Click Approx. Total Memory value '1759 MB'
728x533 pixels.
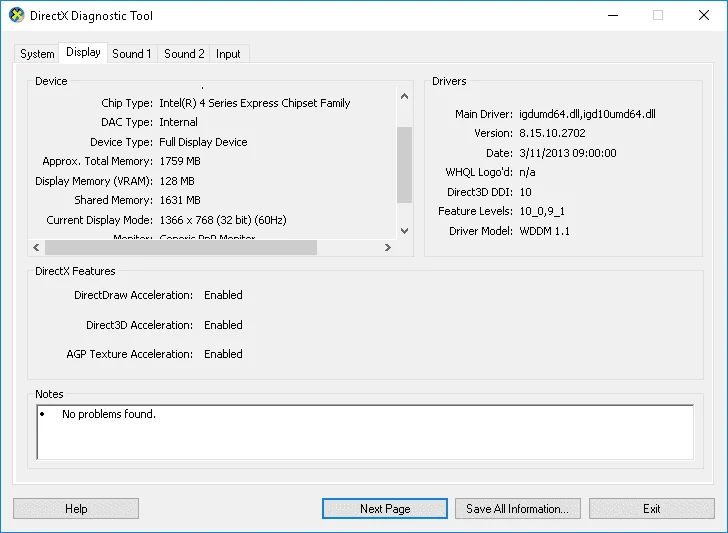point(180,161)
